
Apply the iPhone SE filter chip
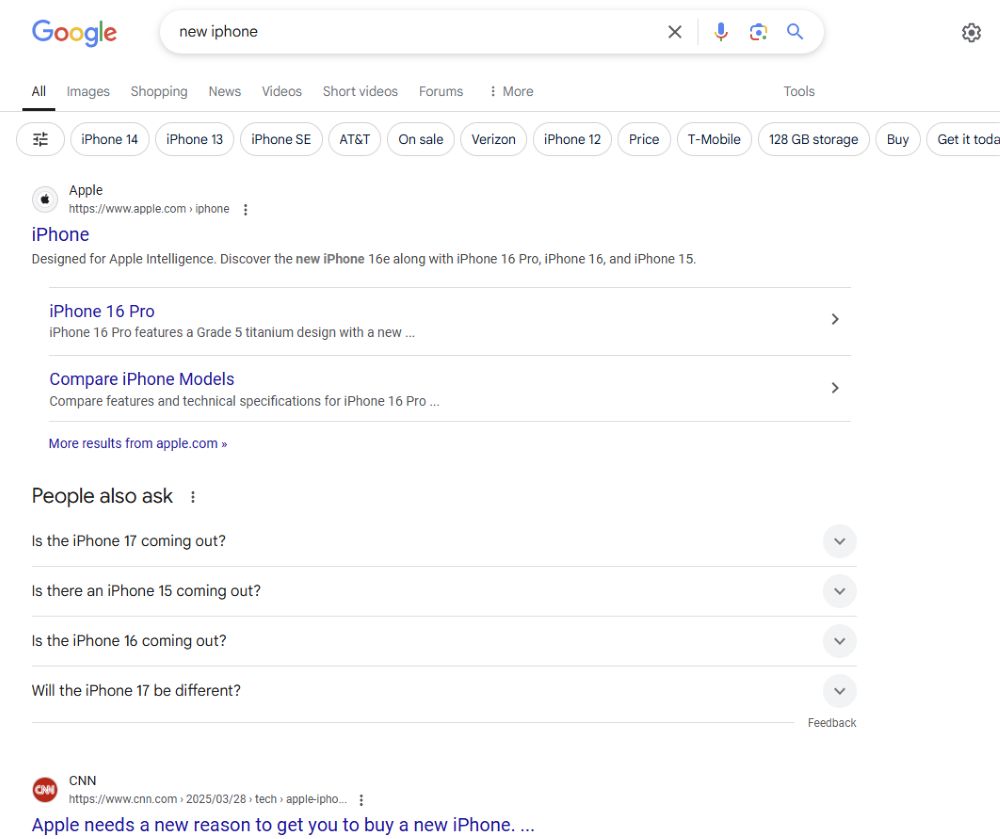pyautogui.click(x=281, y=139)
